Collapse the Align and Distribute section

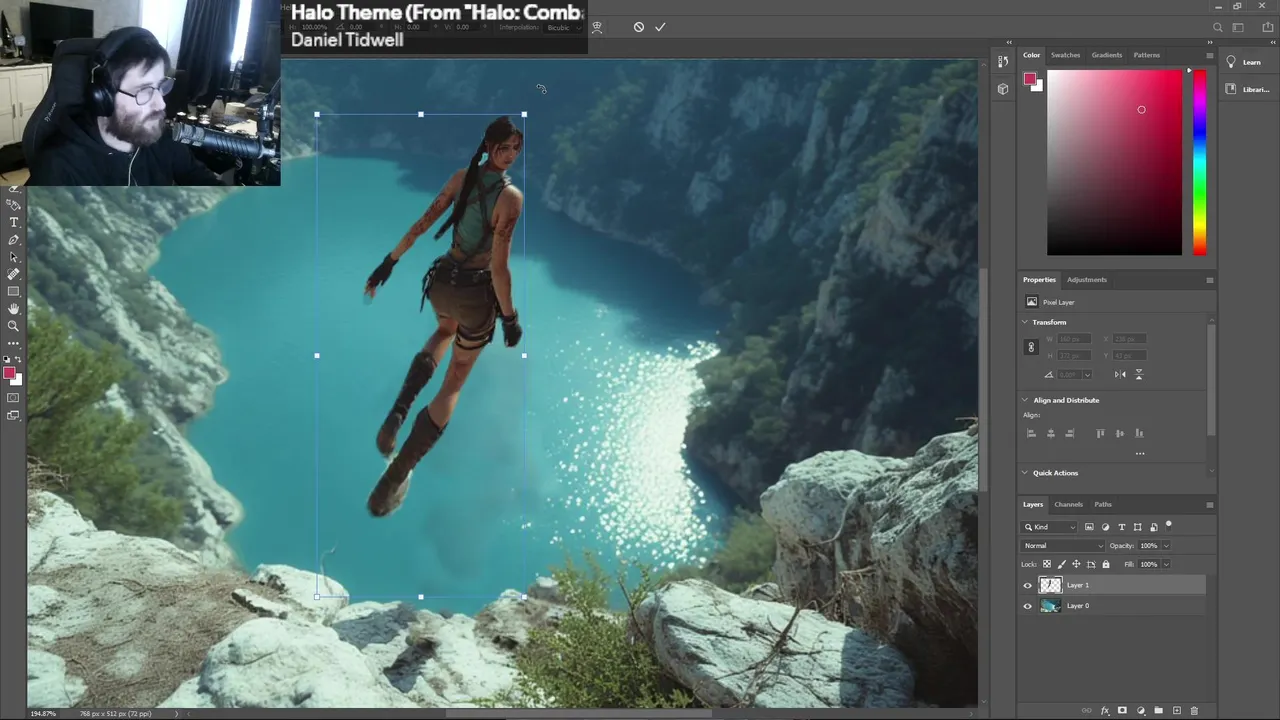click(x=1025, y=400)
